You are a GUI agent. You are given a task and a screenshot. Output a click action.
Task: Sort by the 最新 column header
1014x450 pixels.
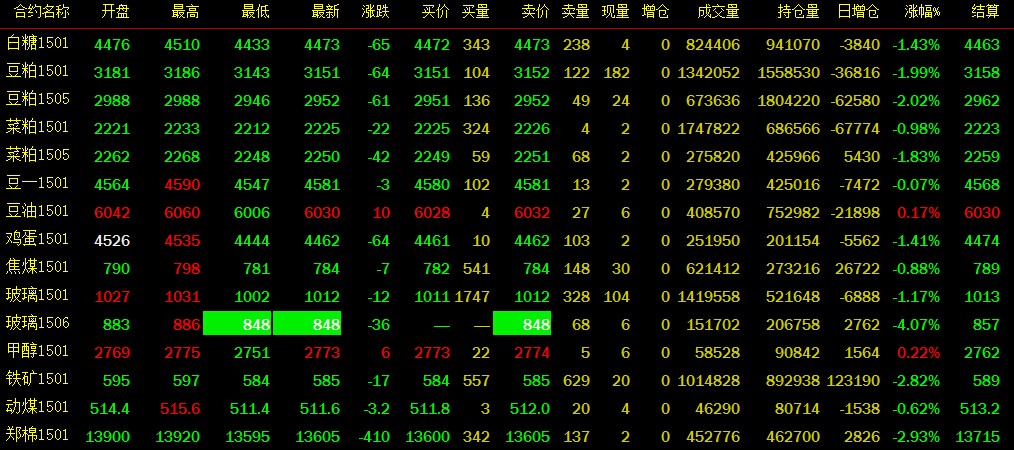coord(325,12)
